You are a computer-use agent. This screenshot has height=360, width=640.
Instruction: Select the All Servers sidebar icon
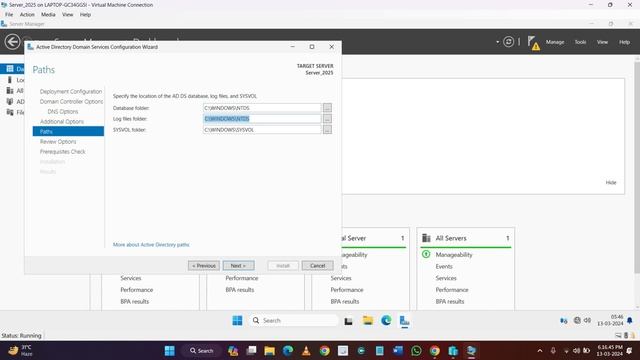pyautogui.click(x=10, y=91)
